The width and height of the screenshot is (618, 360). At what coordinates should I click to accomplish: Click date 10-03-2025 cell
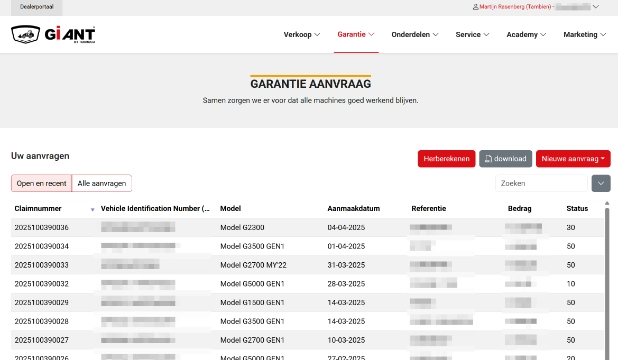tap(346, 340)
